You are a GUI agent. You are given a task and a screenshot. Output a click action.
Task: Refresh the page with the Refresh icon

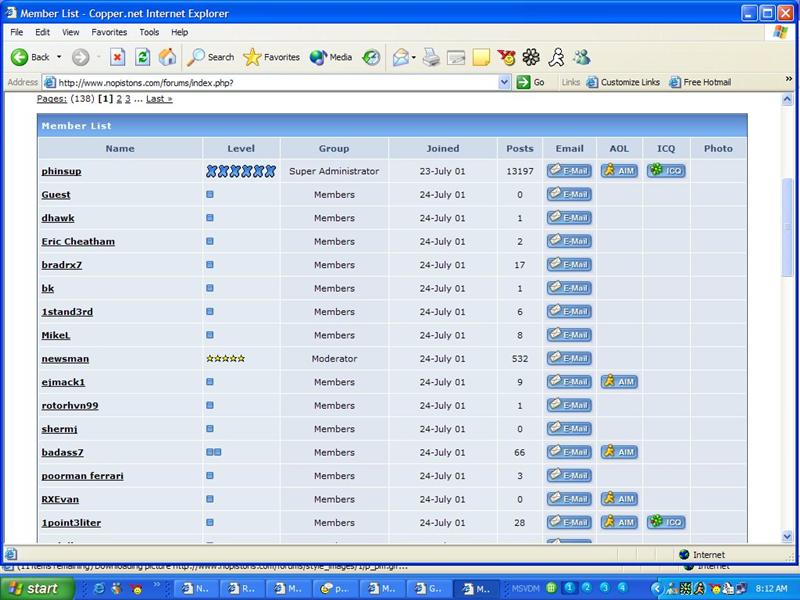tap(143, 57)
